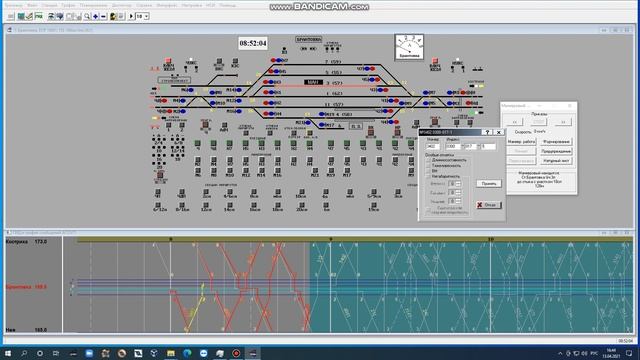
Task: Open the График menu
Action: pos(69,5)
